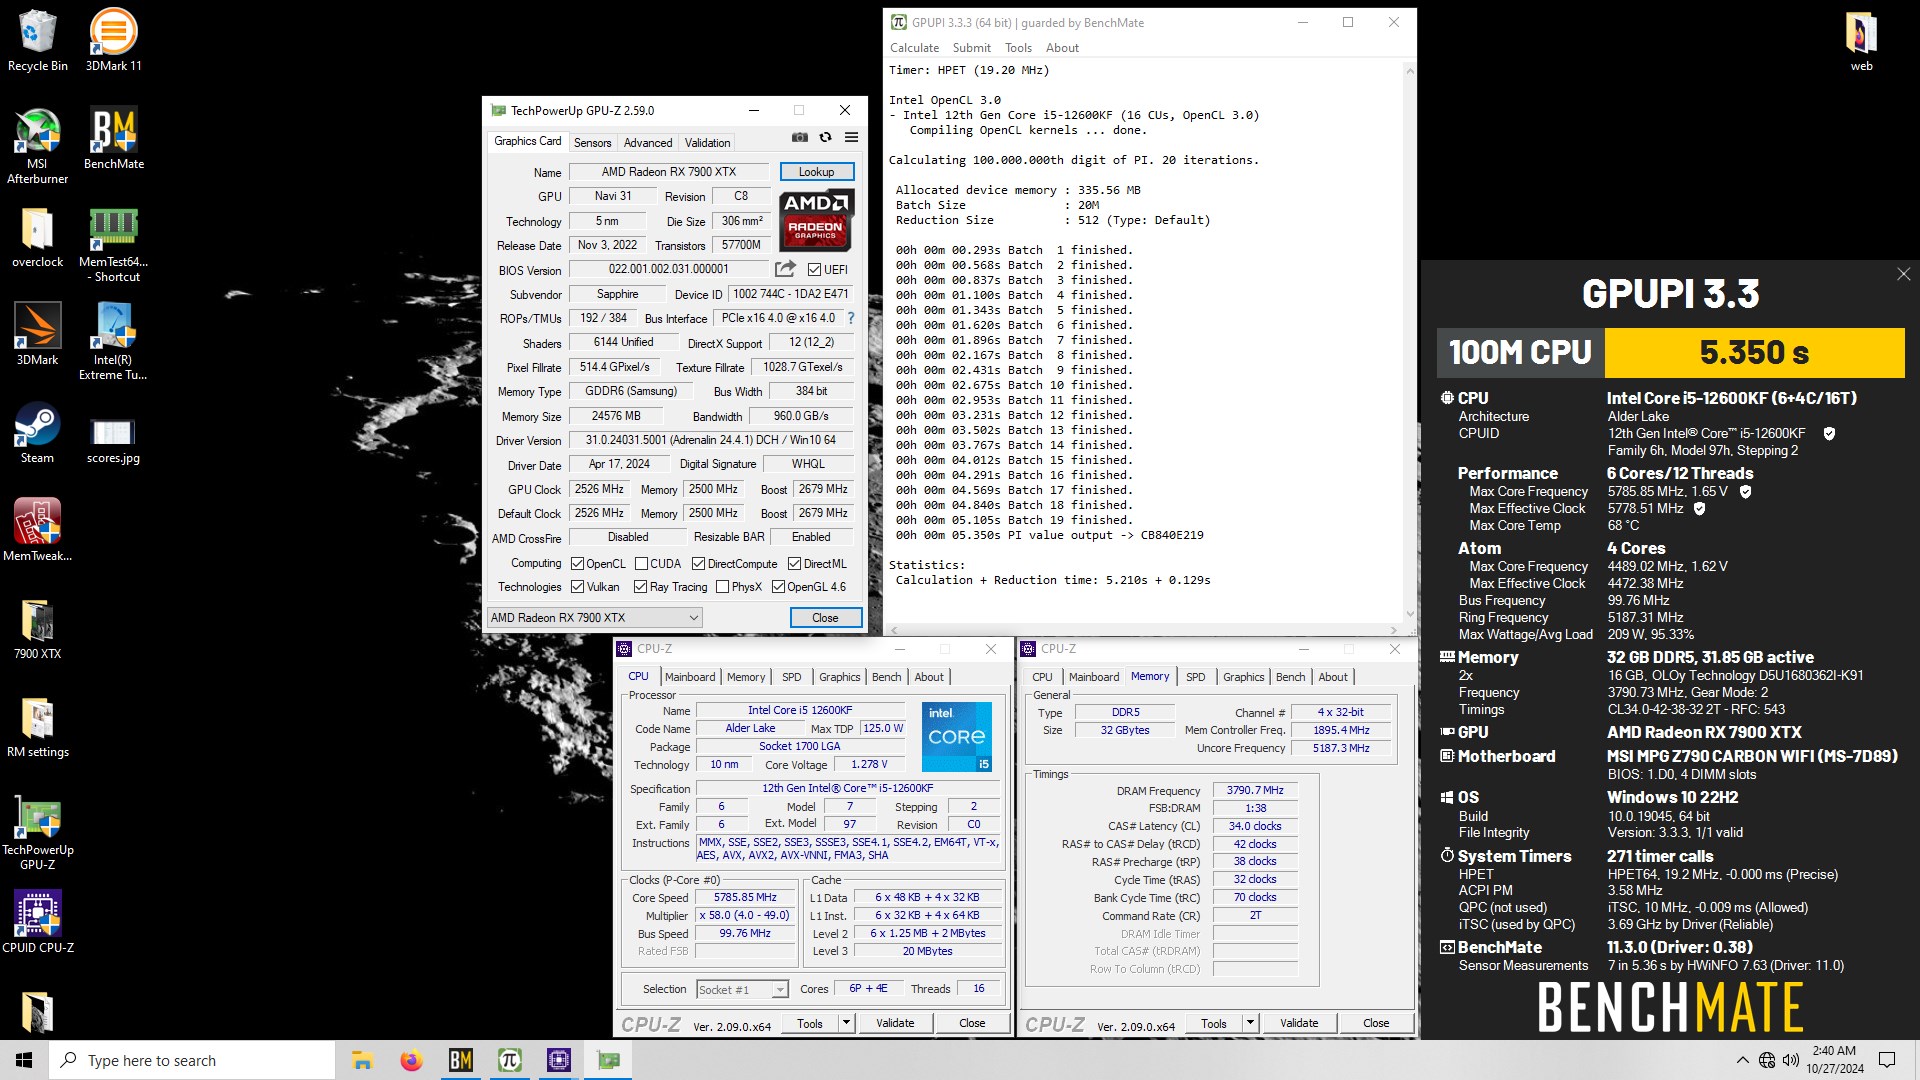The height and width of the screenshot is (1080, 1920).
Task: Open the Calculate menu in GPUPI
Action: point(914,48)
